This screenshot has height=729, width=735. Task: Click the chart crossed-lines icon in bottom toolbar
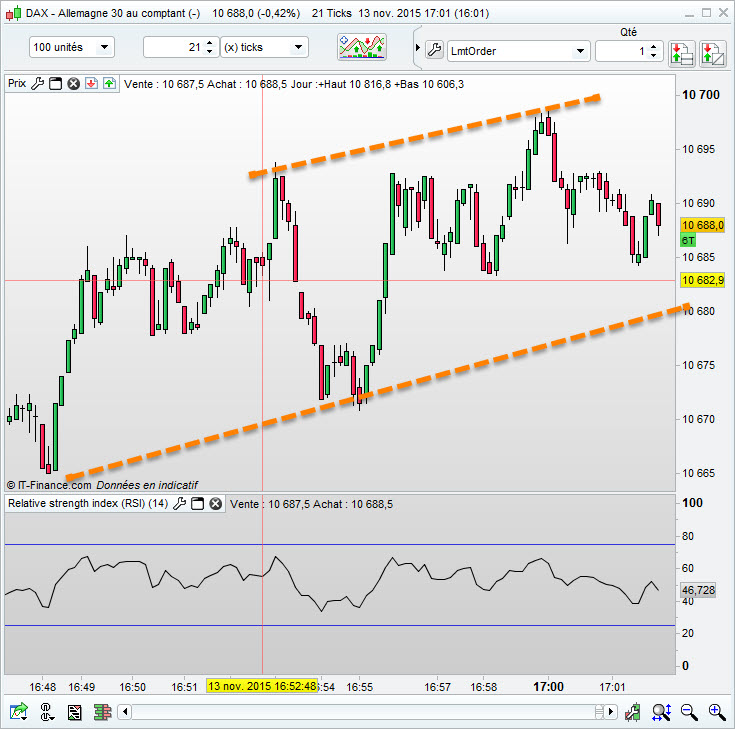[x=75, y=713]
